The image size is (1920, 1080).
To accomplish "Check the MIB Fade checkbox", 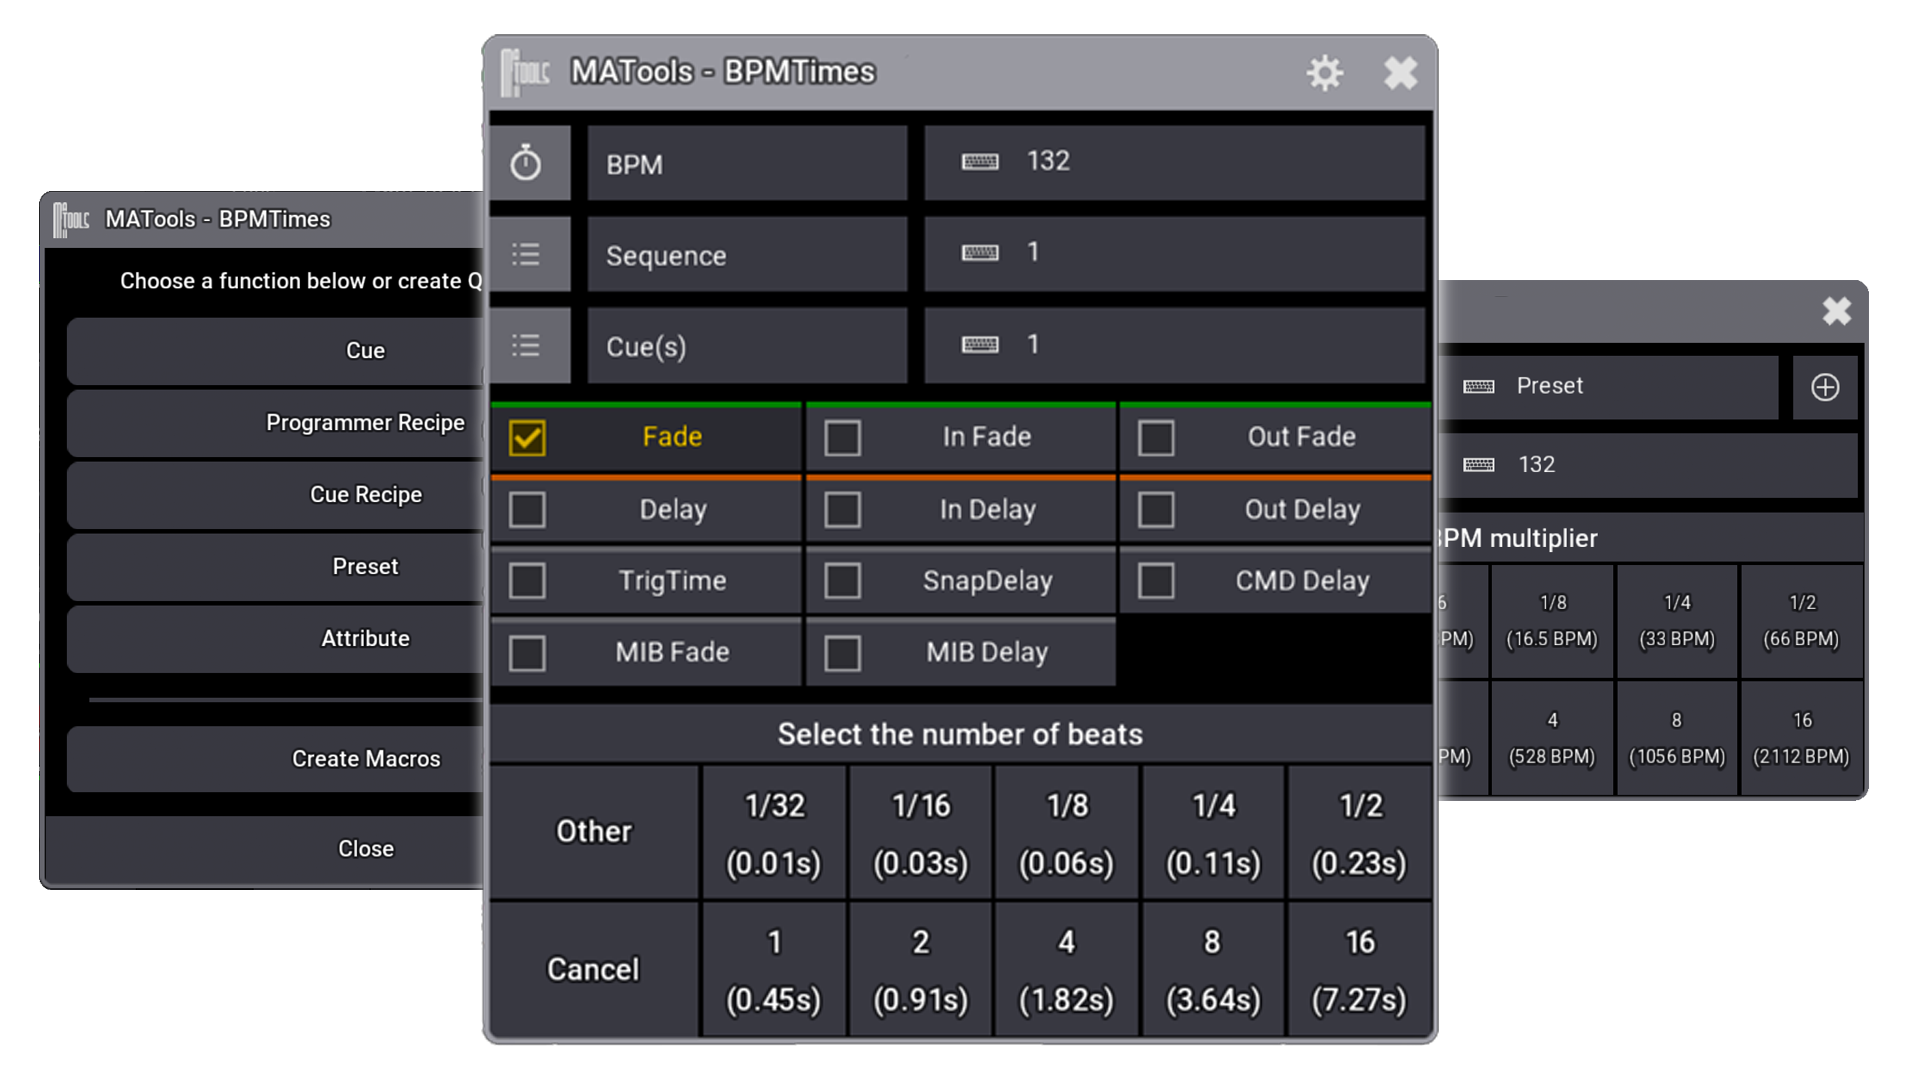I will pyautogui.click(x=527, y=653).
